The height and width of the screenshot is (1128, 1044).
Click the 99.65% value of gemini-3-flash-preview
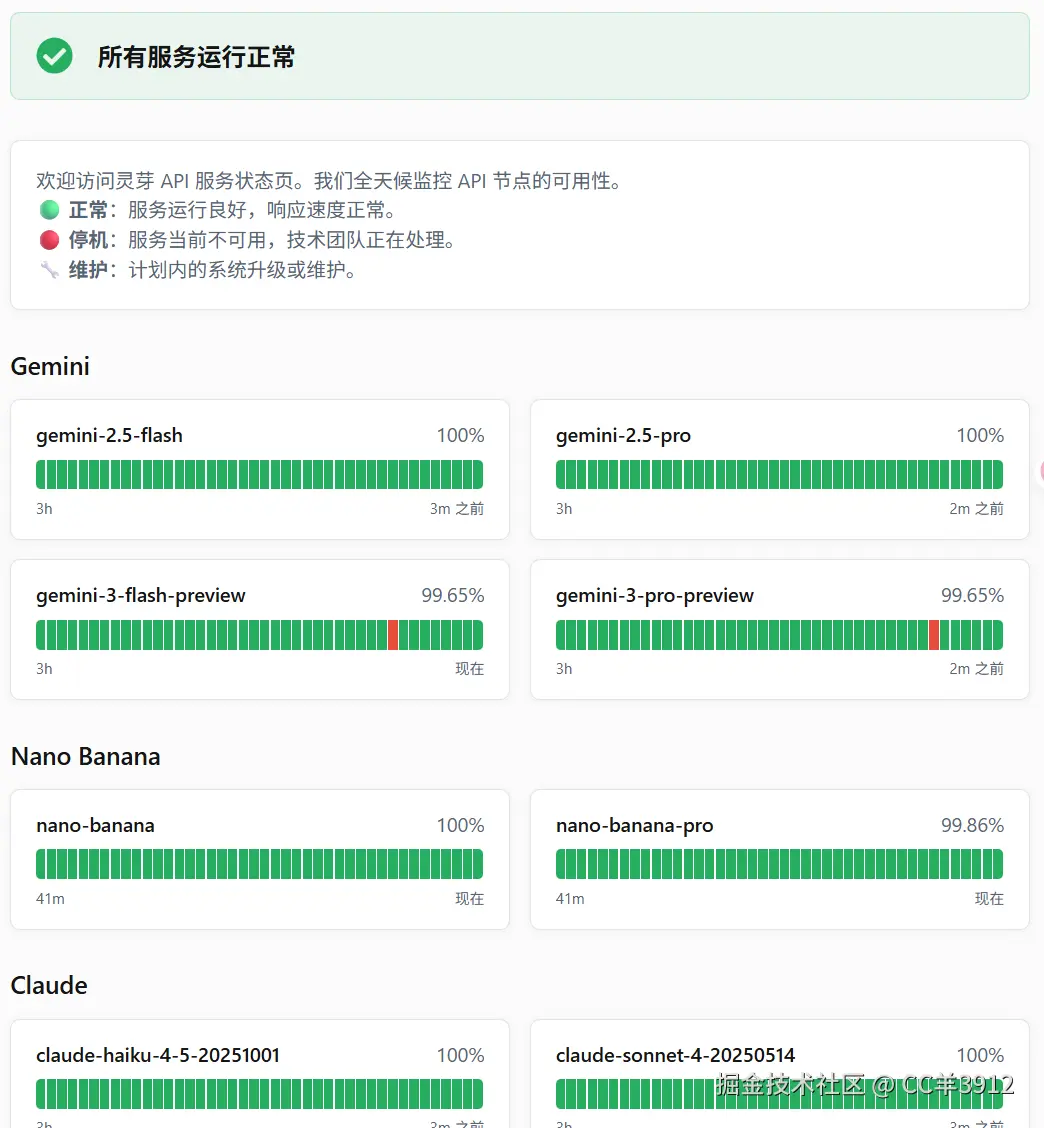click(453, 596)
